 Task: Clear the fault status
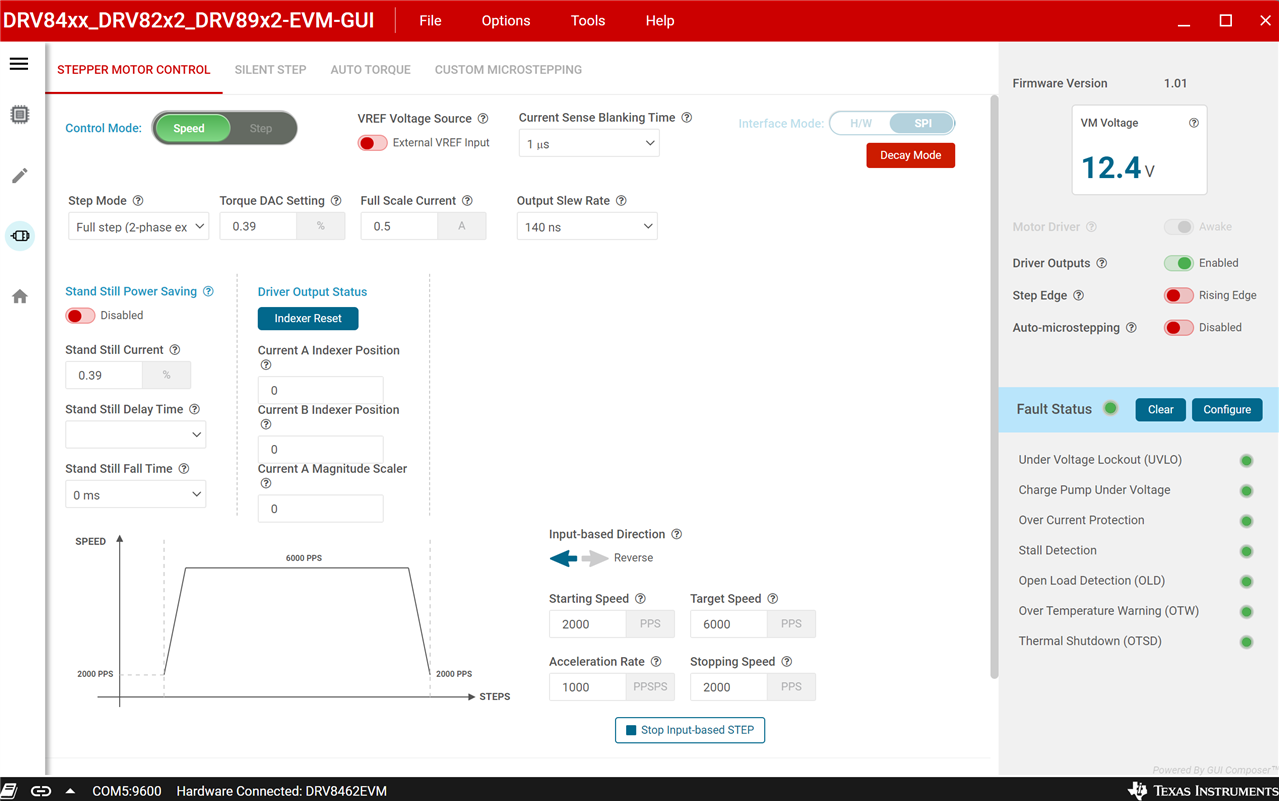coord(1160,410)
